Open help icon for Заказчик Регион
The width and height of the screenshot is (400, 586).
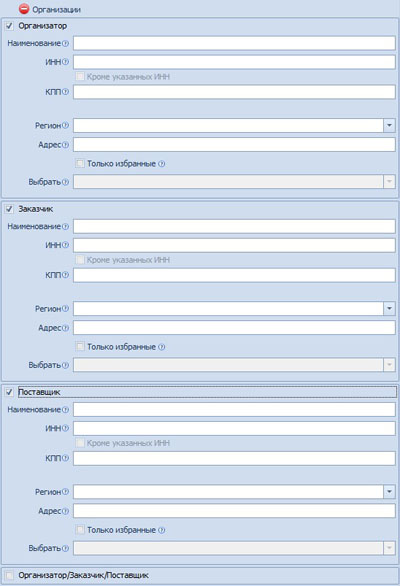tap(65, 309)
